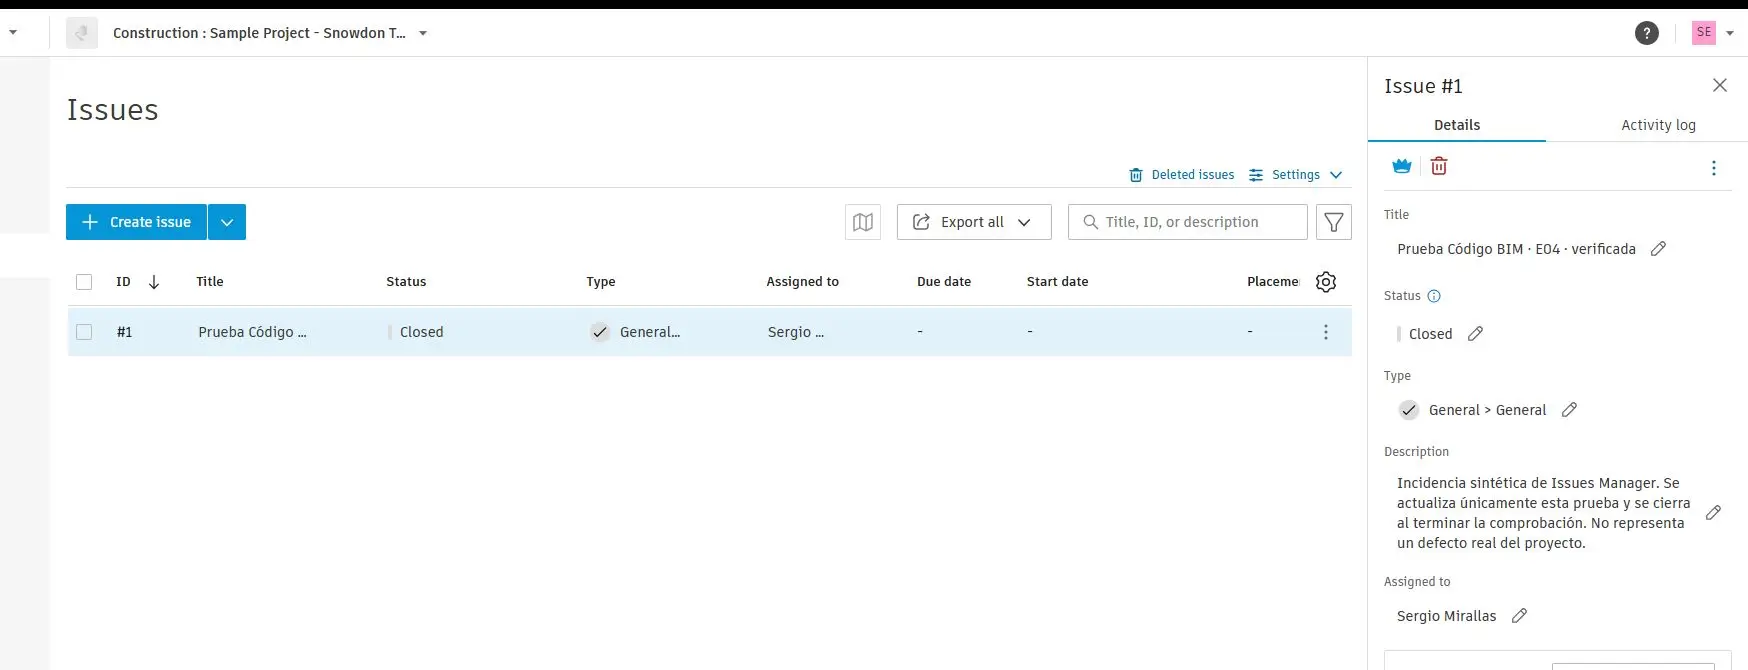Open the project selector dropdown arrow
This screenshot has height=670, width=1748.
[x=423, y=33]
